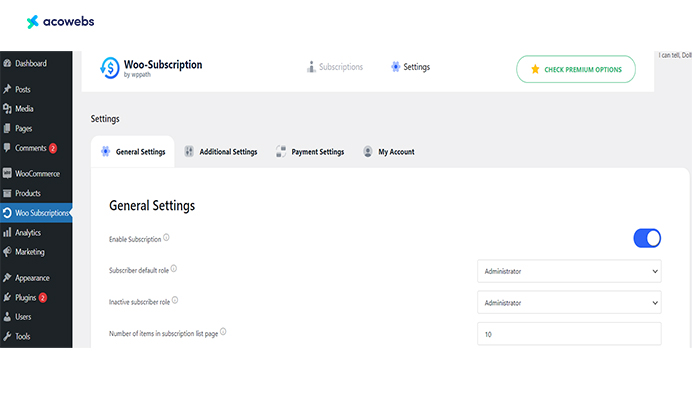The image size is (692, 399).
Task: Click info icon beside Inactive subscriber role
Action: (175, 300)
